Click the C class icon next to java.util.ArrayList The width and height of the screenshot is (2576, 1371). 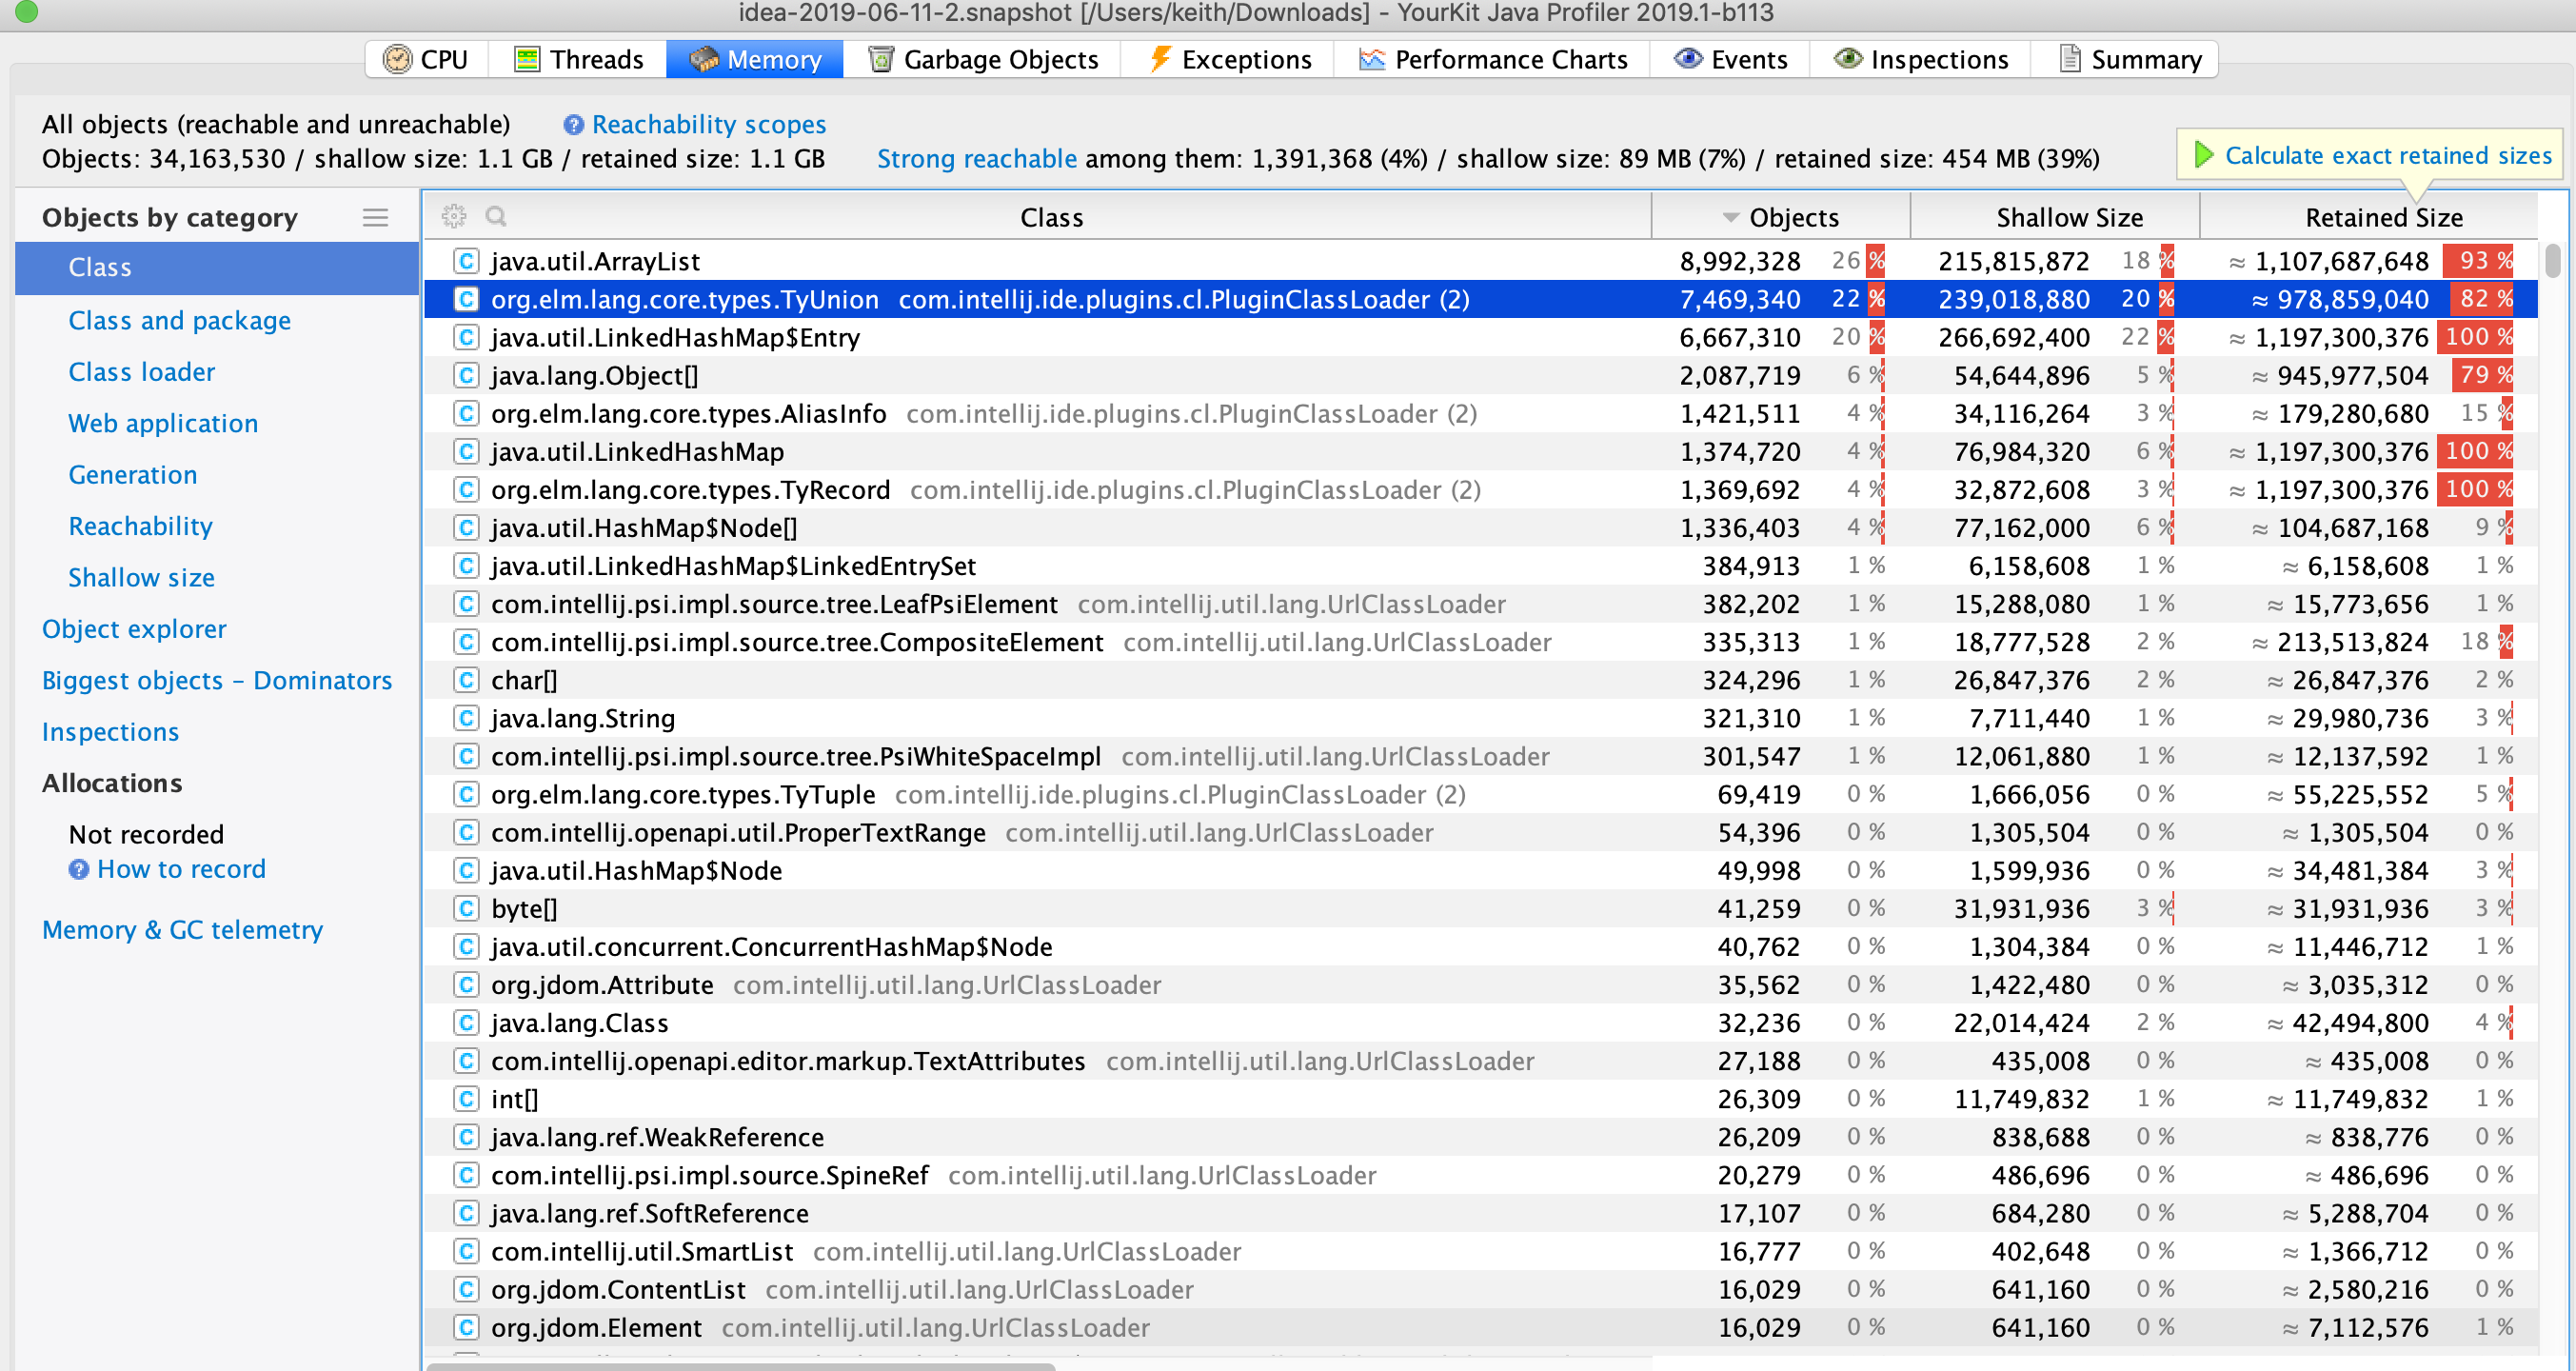click(467, 261)
